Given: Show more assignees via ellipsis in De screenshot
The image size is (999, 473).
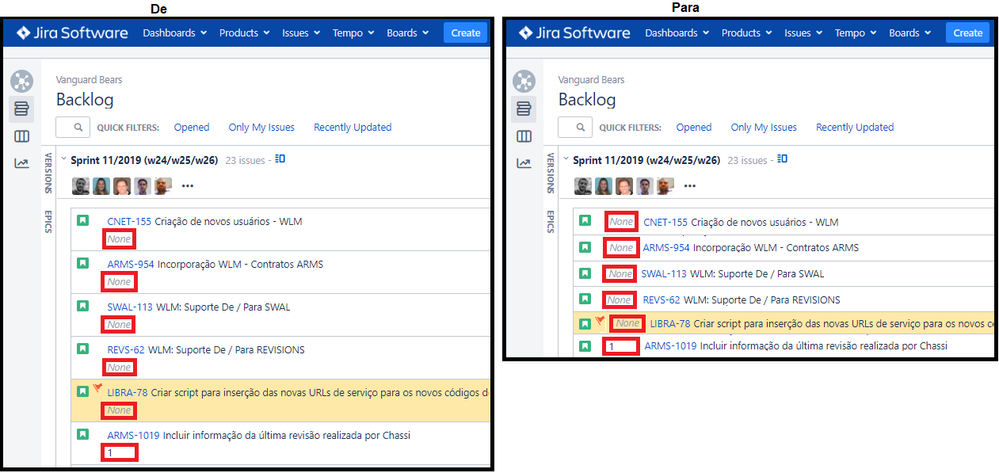Looking at the screenshot, I should click(x=187, y=186).
